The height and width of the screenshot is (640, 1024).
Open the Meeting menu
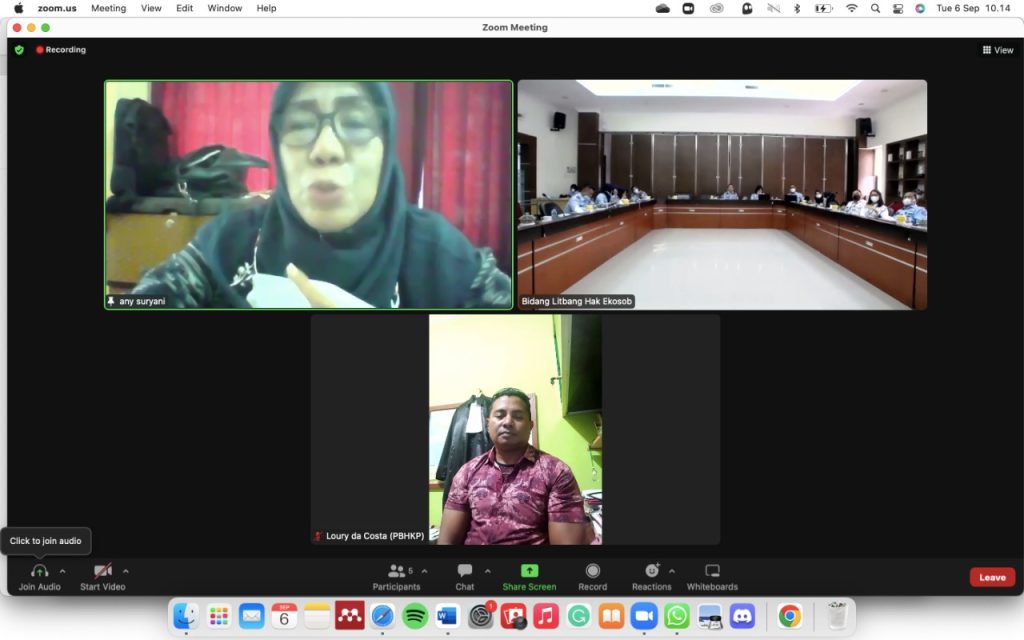[108, 8]
